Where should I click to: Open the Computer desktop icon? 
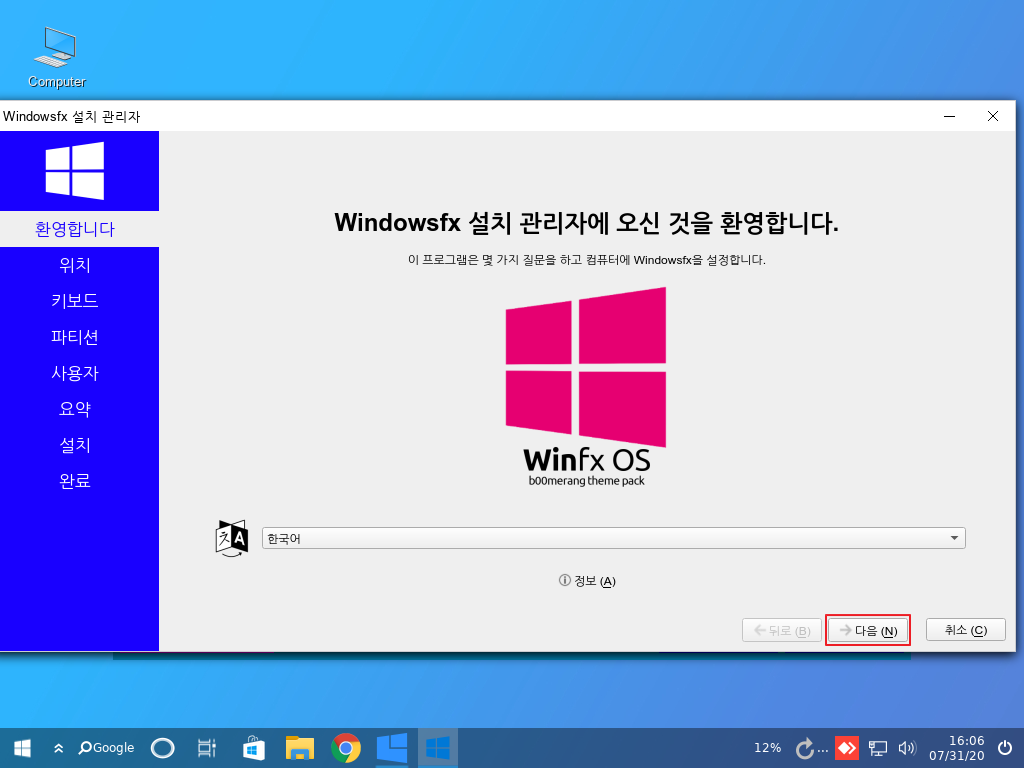pyautogui.click(x=56, y=57)
